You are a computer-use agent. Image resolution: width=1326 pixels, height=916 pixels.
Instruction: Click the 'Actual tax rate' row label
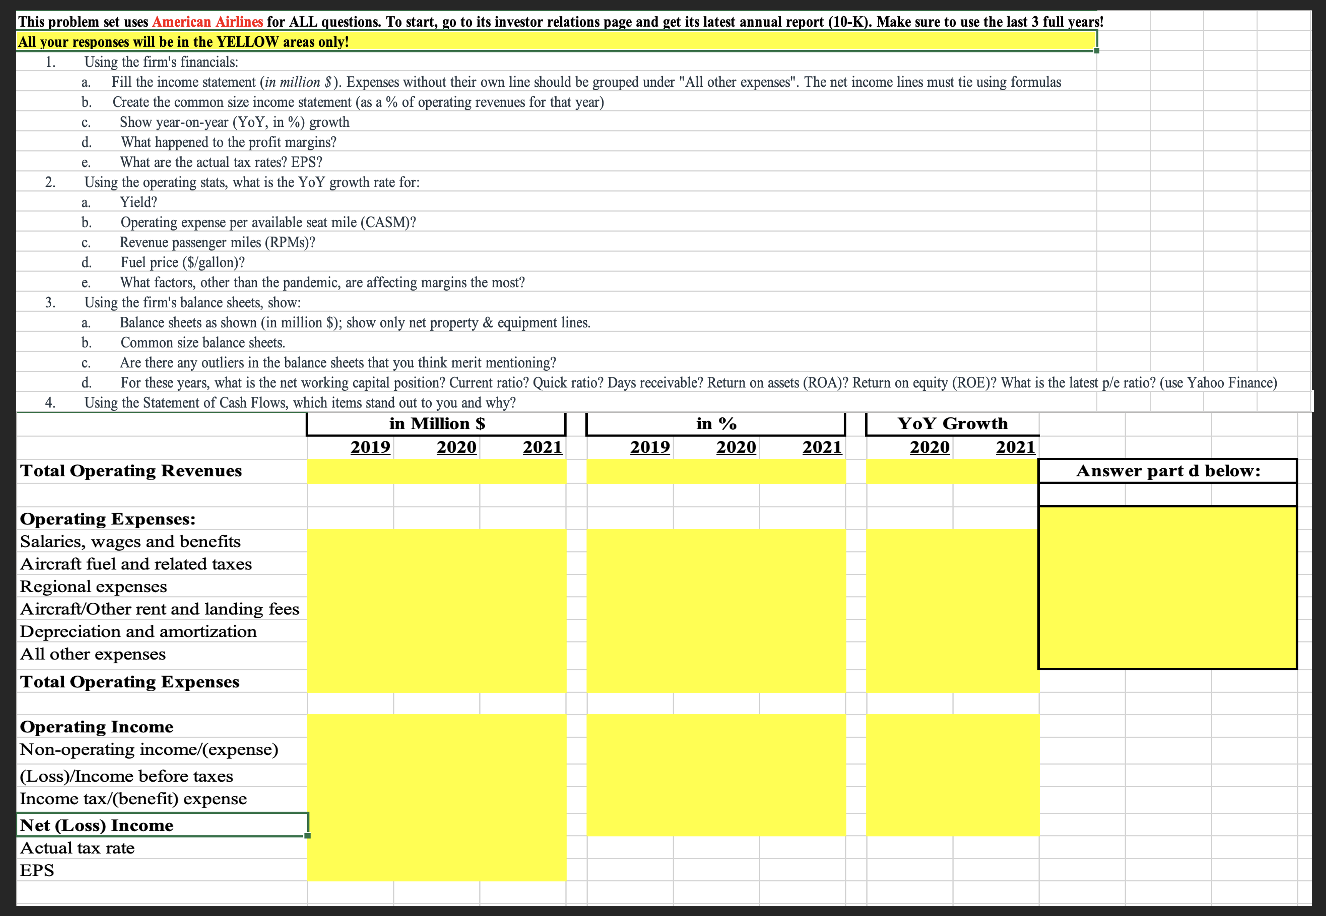point(77,847)
